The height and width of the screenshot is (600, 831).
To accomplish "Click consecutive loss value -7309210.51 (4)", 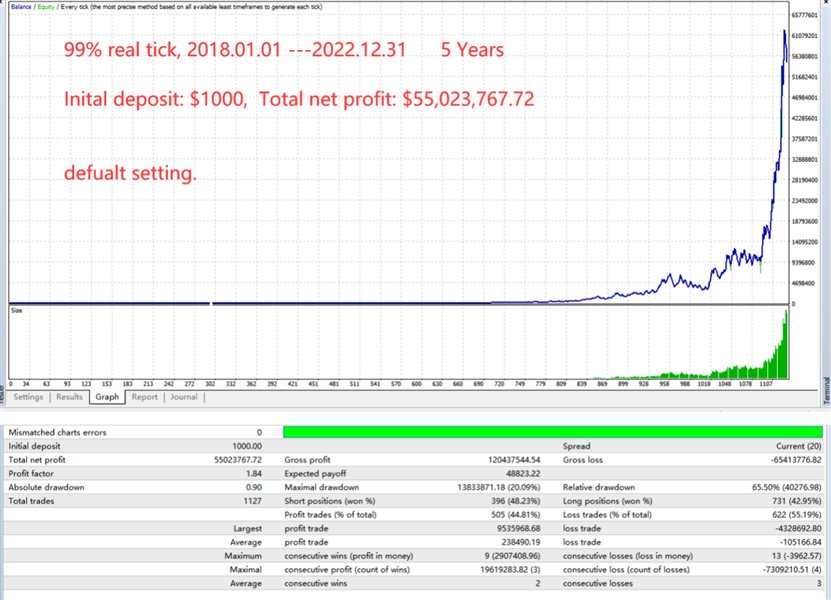I will pos(792,570).
